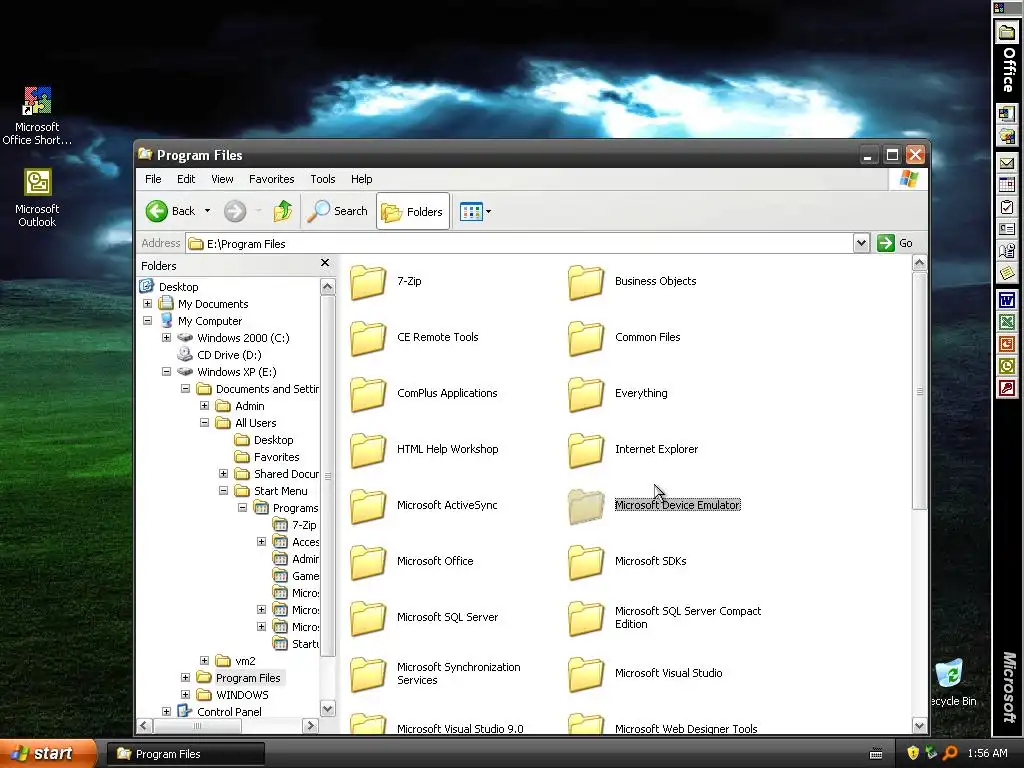
Task: Click the Up one level toolbar icon
Action: (x=283, y=211)
